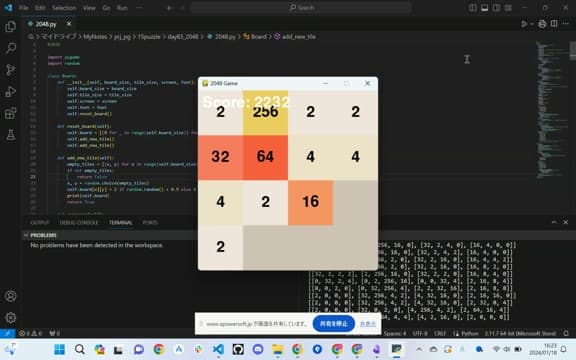Close the bottom panel
The width and height of the screenshot is (576, 360).
pyautogui.click(x=565, y=222)
